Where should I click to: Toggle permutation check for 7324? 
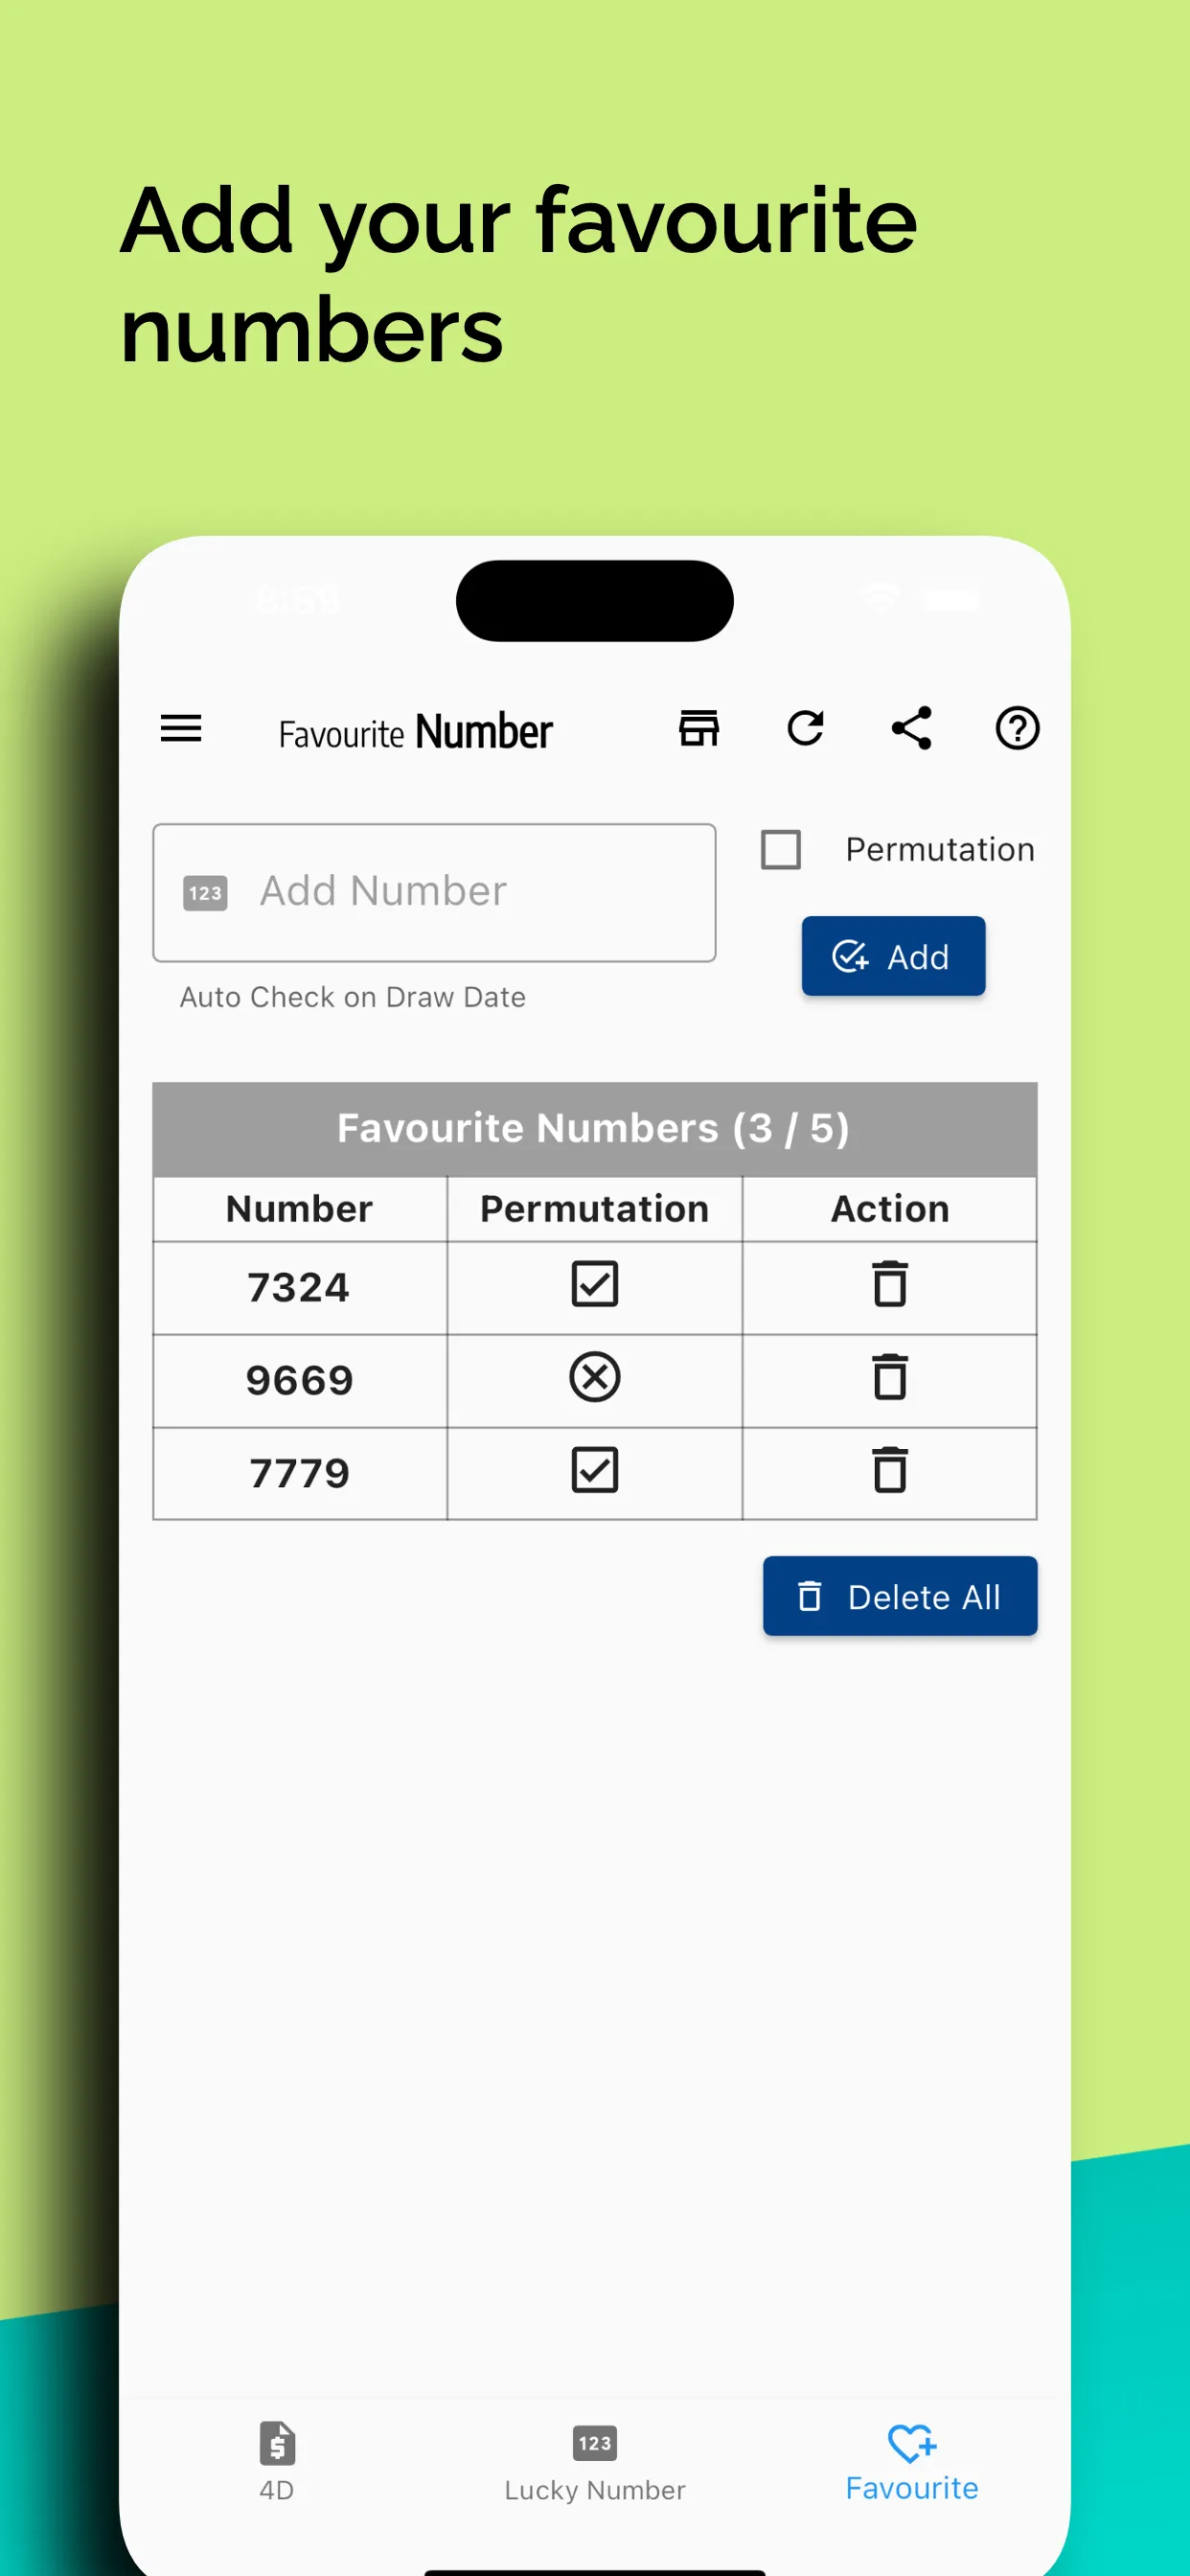point(595,1285)
